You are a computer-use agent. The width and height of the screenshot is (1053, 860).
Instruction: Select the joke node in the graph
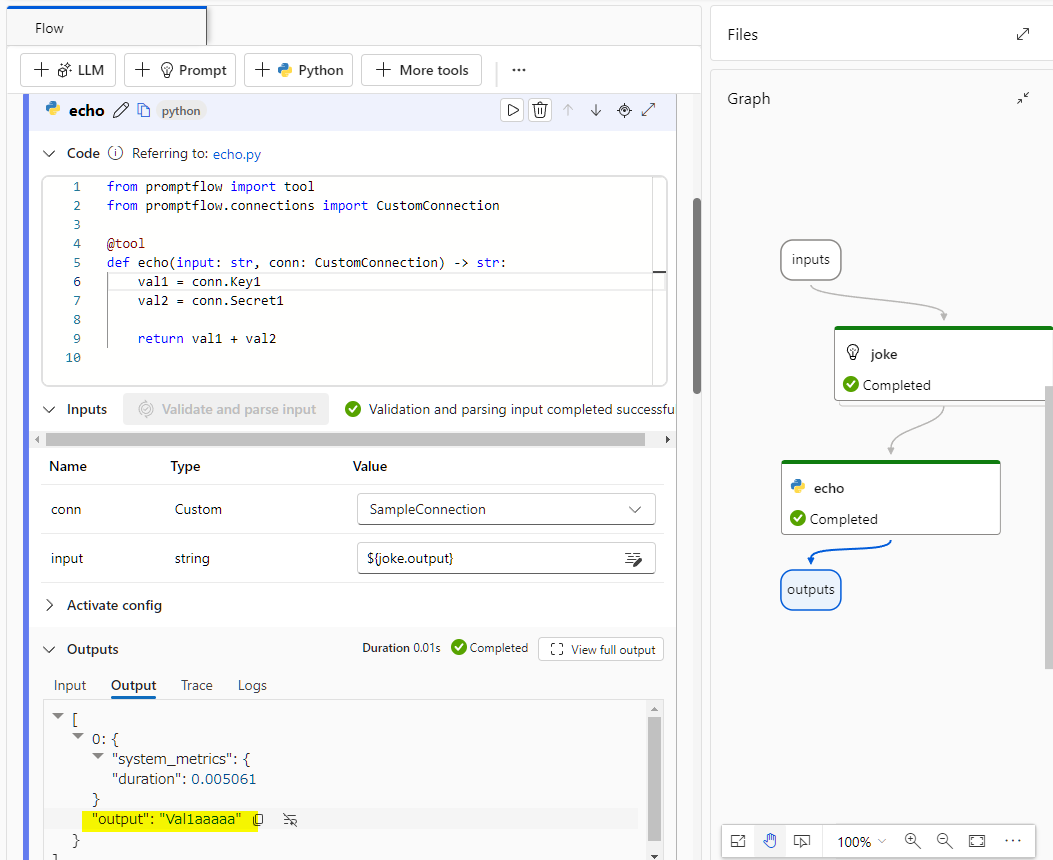[943, 364]
